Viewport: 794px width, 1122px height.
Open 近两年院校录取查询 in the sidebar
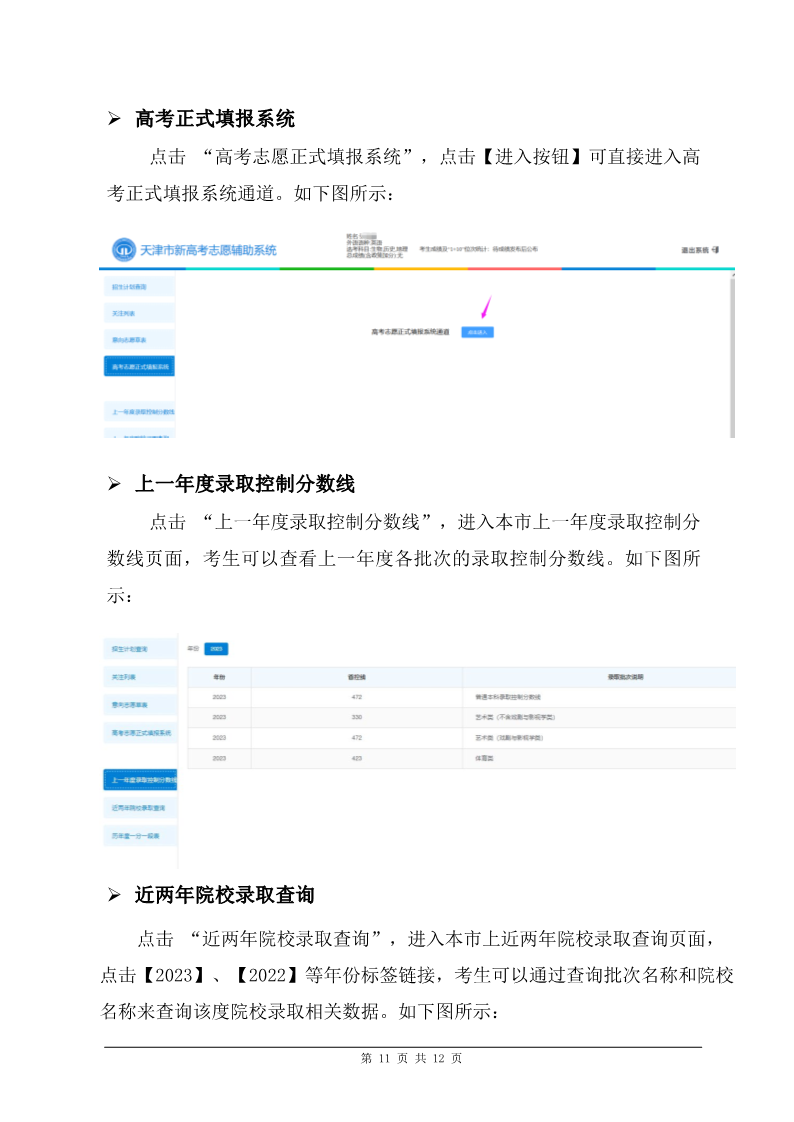(x=138, y=807)
